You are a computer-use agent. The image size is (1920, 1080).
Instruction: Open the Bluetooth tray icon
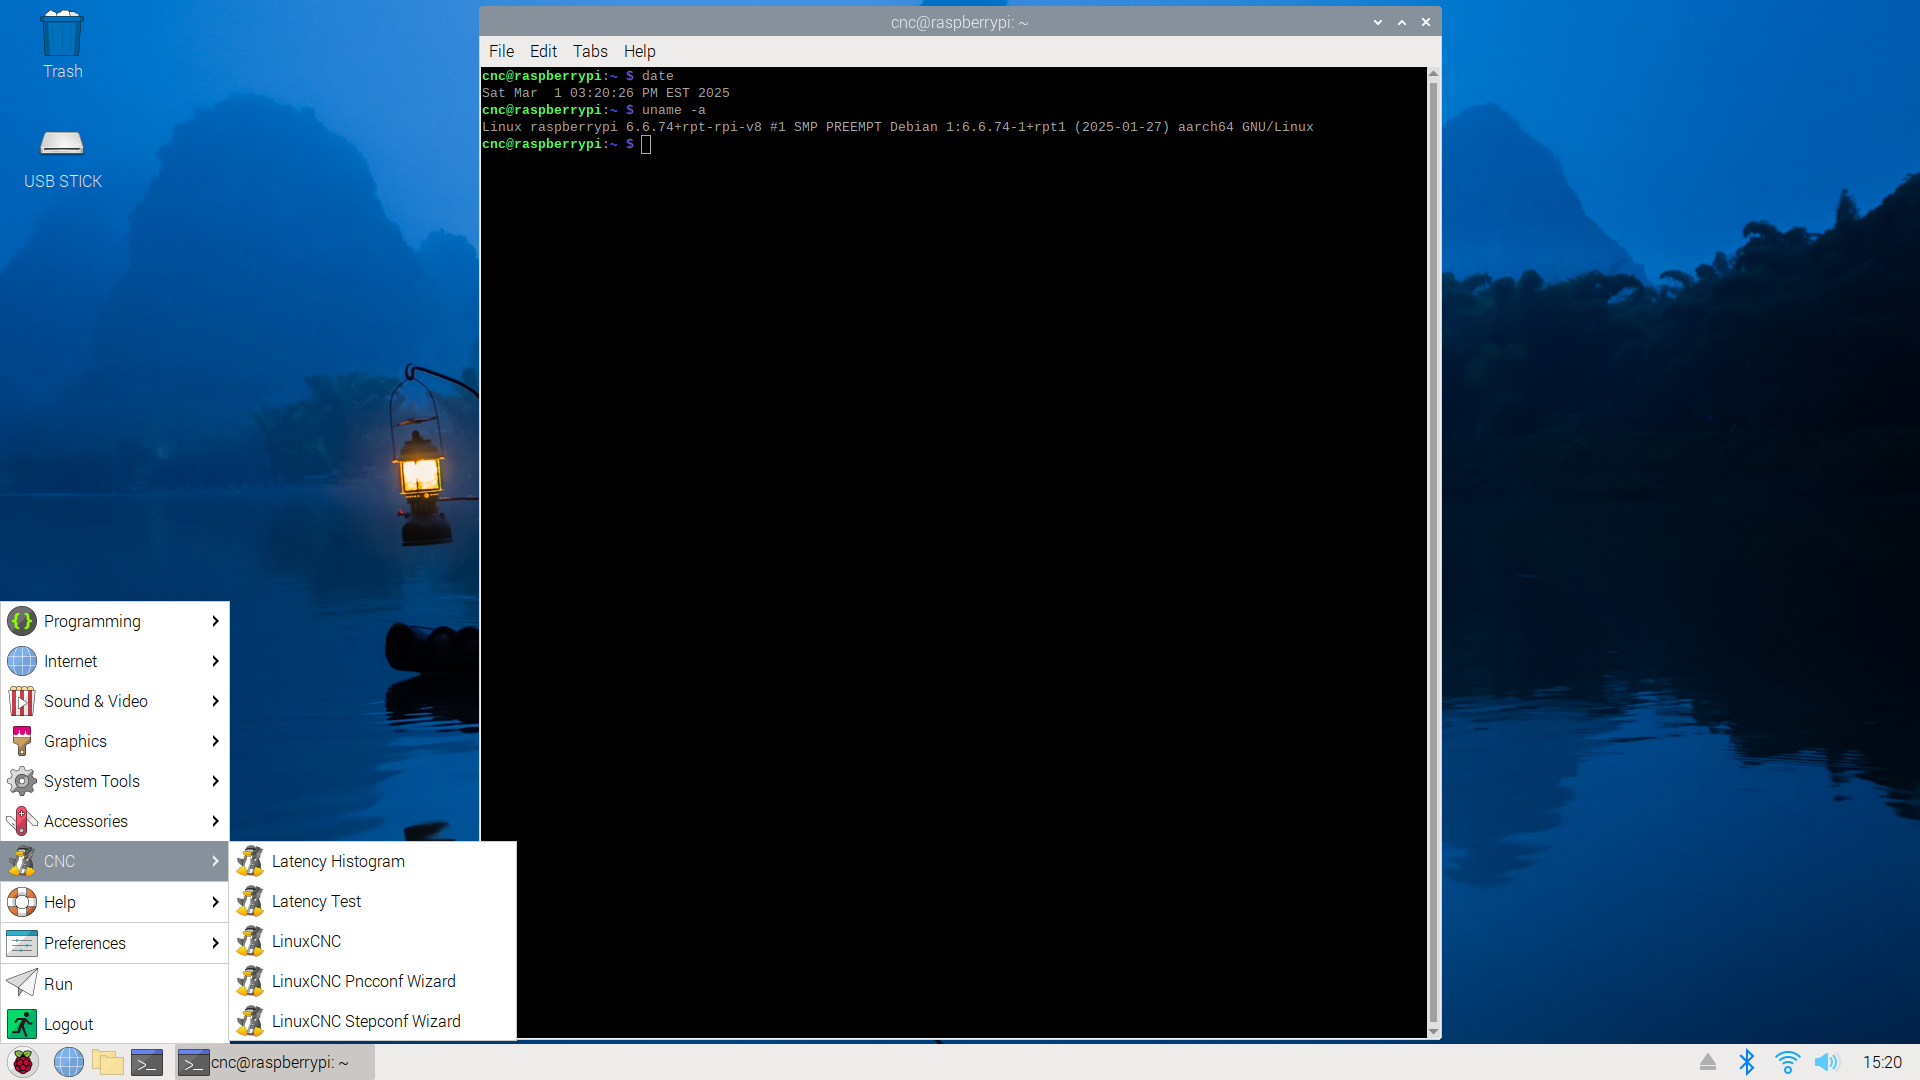point(1747,1062)
